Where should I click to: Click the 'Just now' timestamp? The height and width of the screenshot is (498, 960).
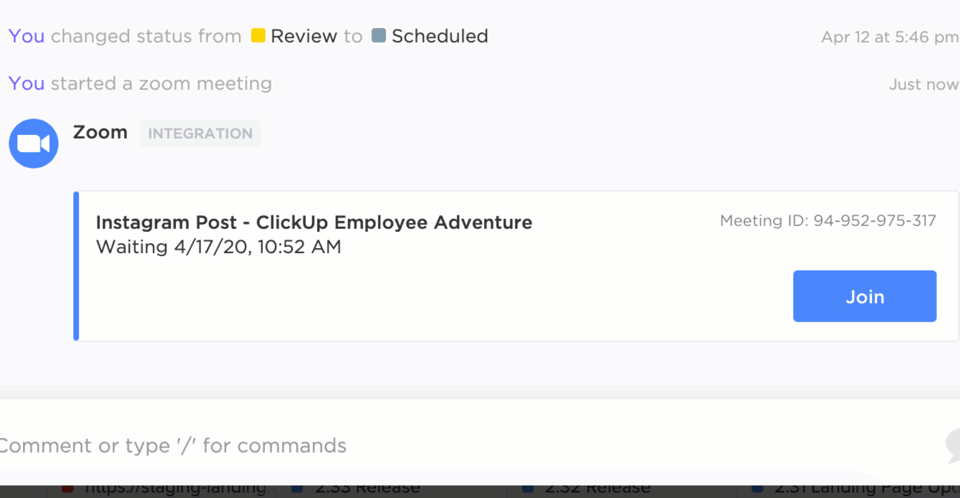(x=923, y=84)
